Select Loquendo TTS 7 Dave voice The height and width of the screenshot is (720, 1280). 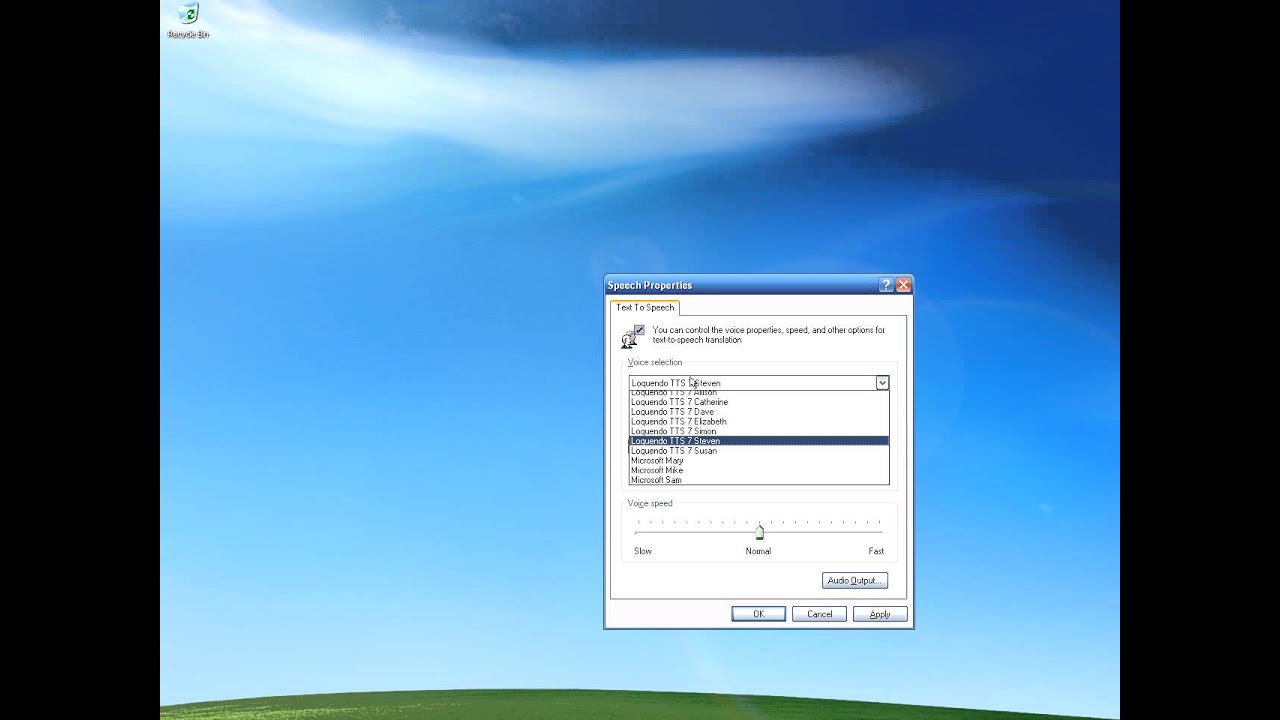pos(759,412)
